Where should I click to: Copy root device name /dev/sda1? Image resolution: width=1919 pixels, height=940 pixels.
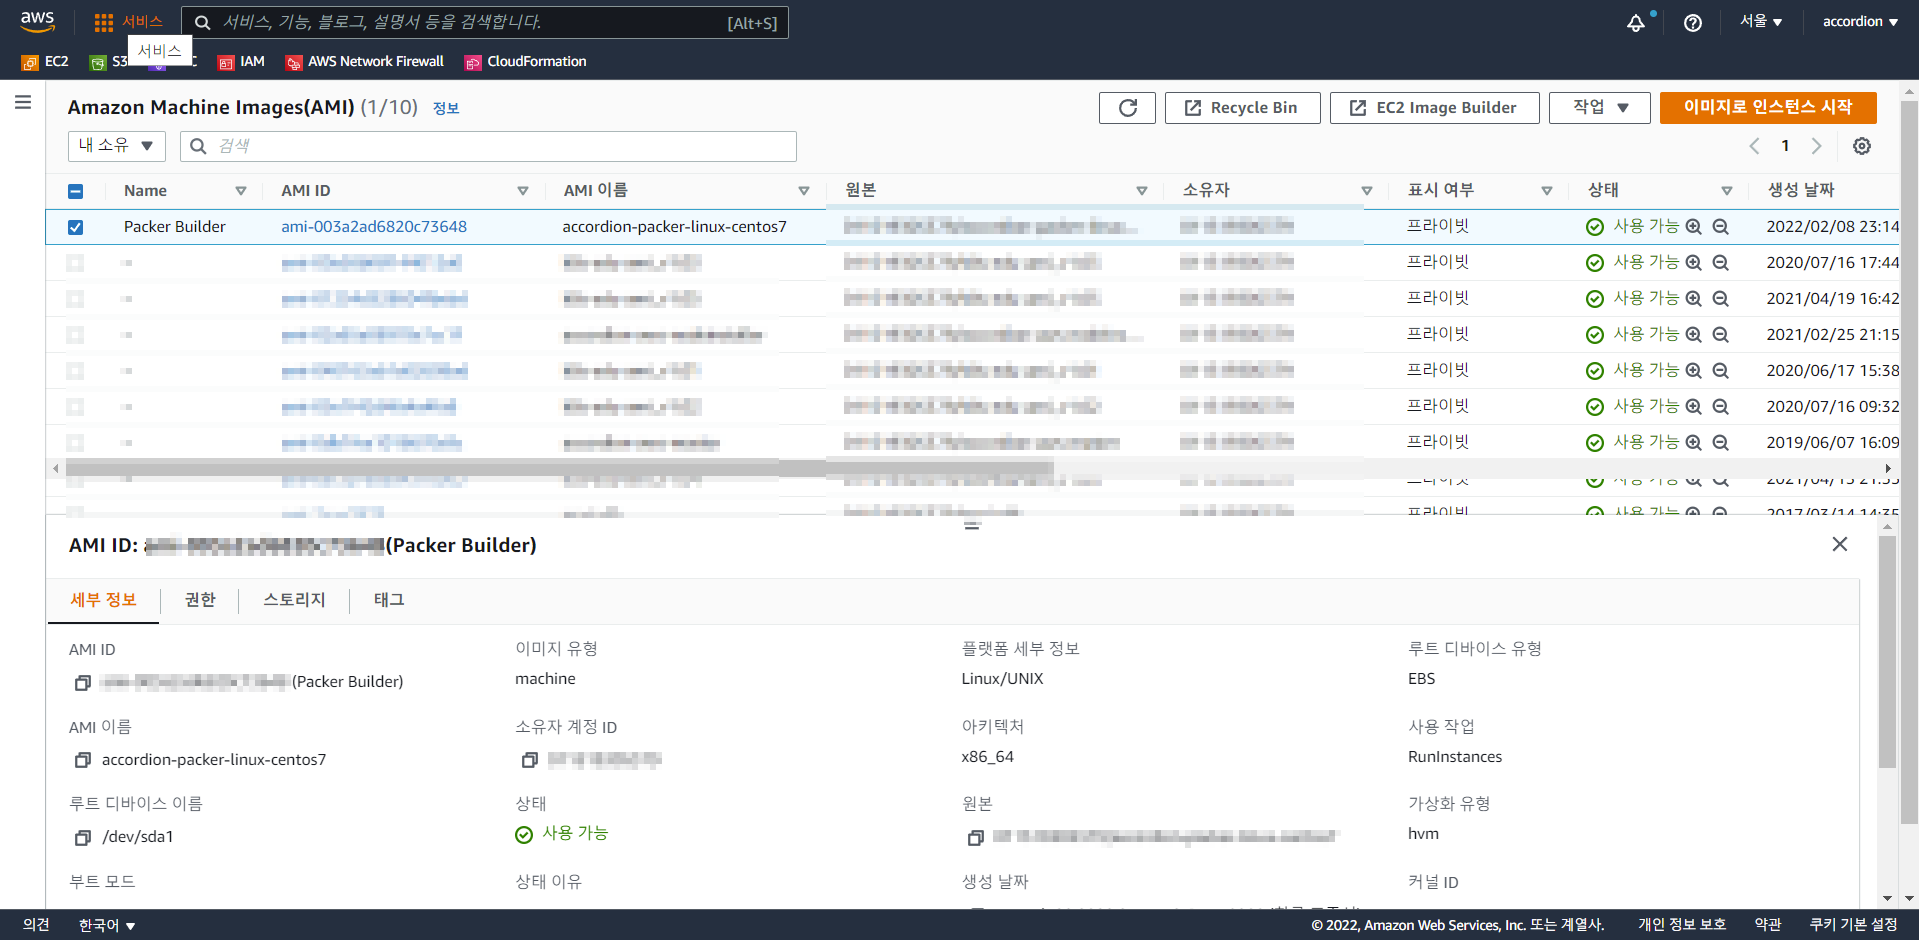83,837
